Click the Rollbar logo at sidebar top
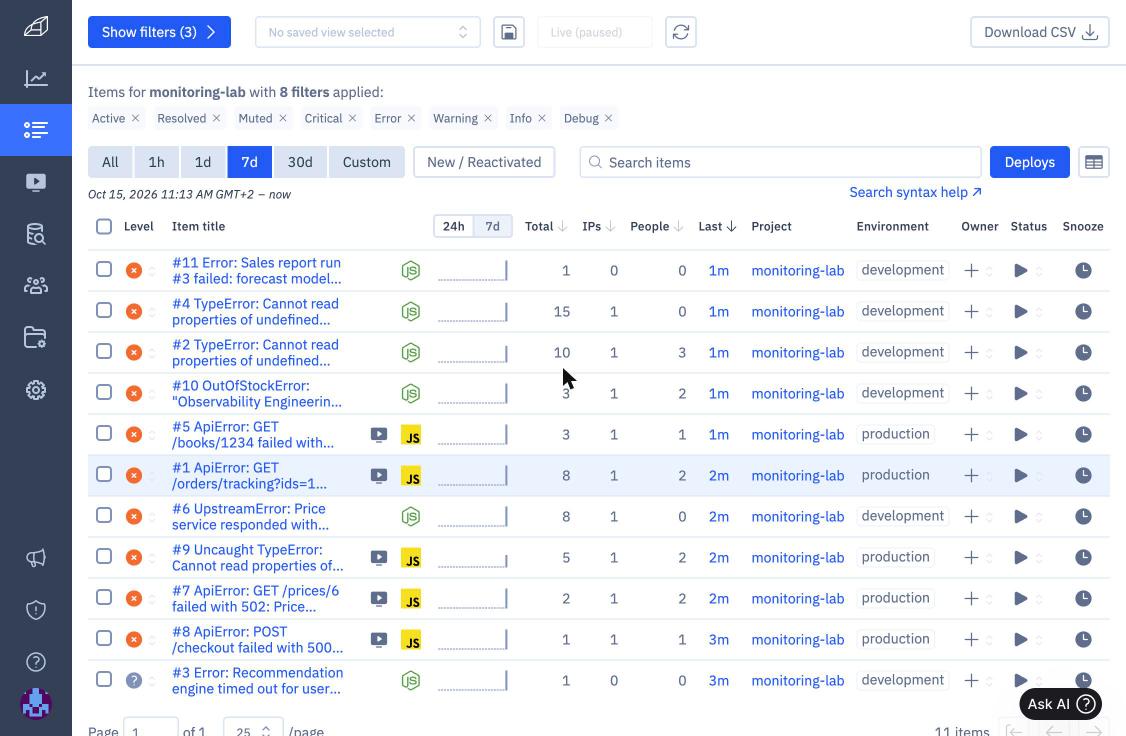The height and width of the screenshot is (736, 1126). pos(36,27)
